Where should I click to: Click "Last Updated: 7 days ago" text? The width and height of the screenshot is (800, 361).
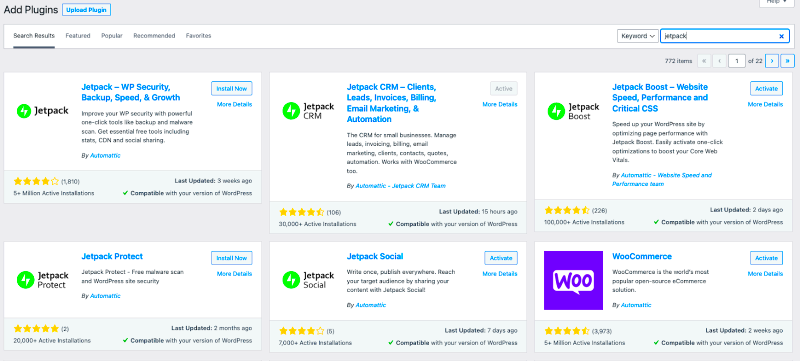pos(481,330)
